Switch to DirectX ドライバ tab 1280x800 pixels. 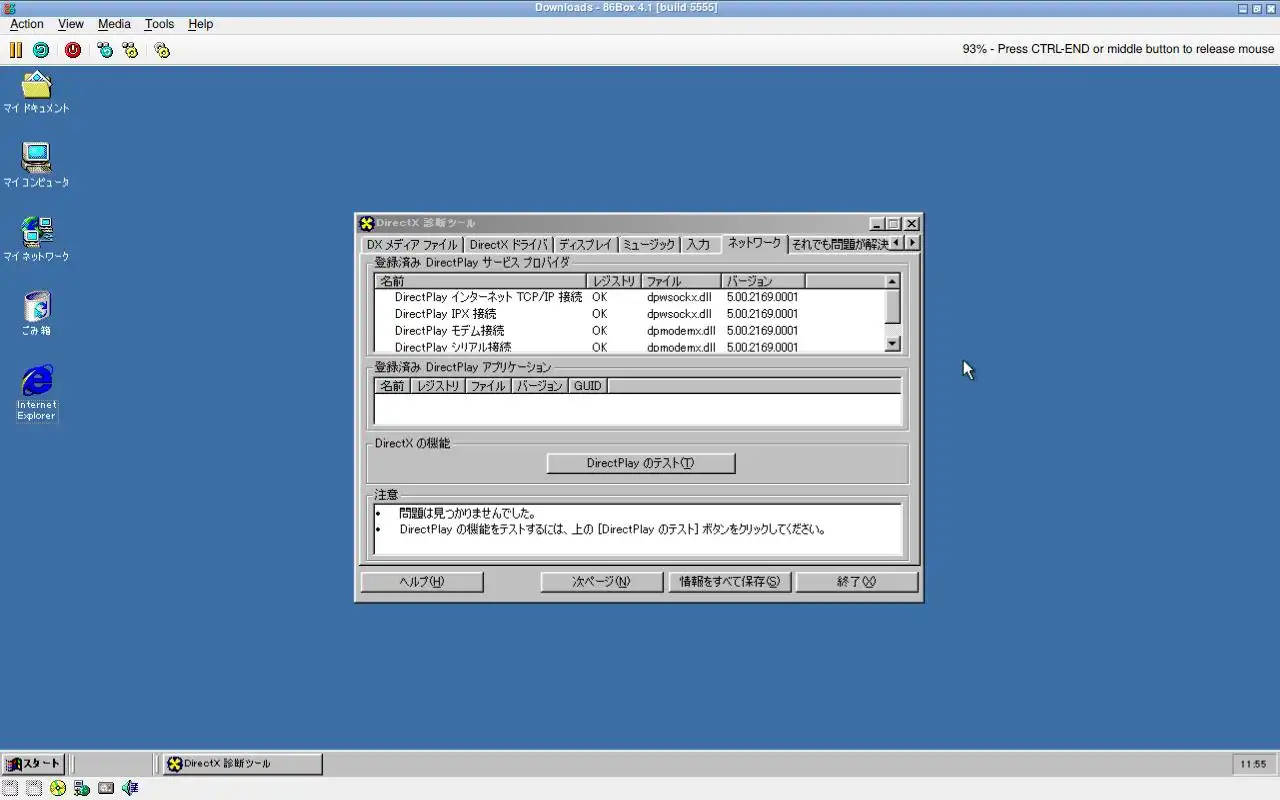click(x=508, y=245)
